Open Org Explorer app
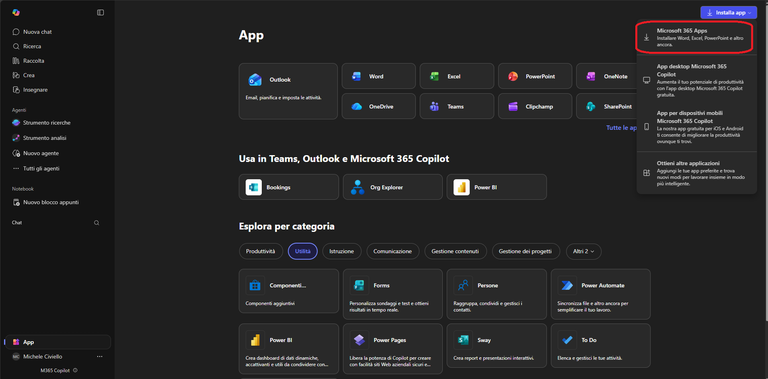This screenshot has height=379, width=768. (x=393, y=187)
